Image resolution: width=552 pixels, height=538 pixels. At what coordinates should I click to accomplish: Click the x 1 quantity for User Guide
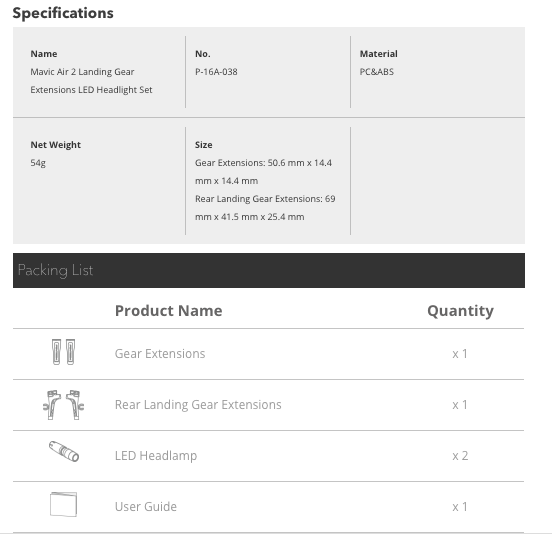tap(460, 507)
